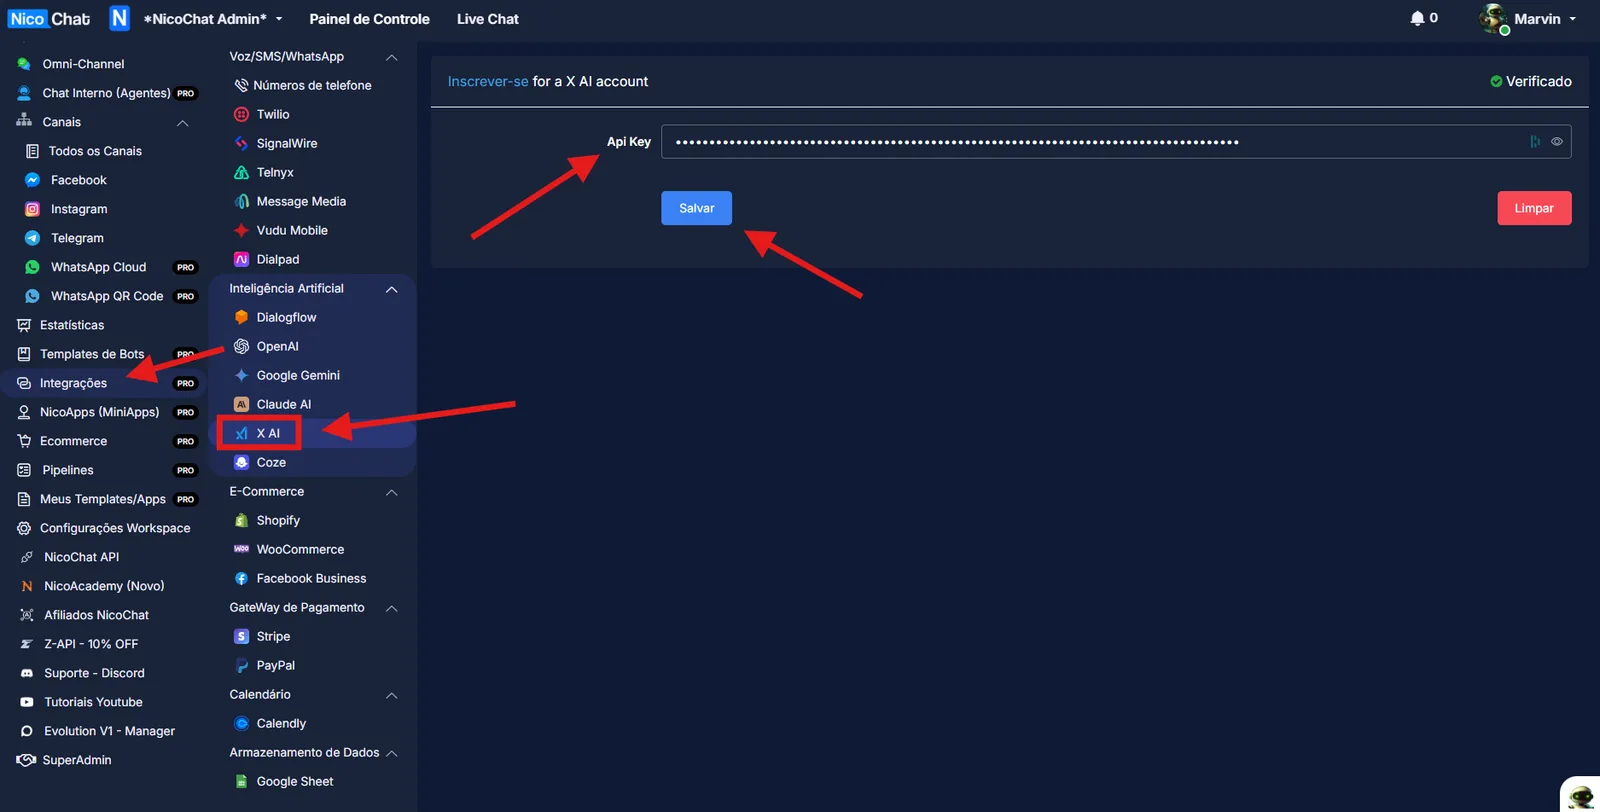The height and width of the screenshot is (812, 1600).
Task: Follow the Inscrever-se link
Action: point(488,82)
